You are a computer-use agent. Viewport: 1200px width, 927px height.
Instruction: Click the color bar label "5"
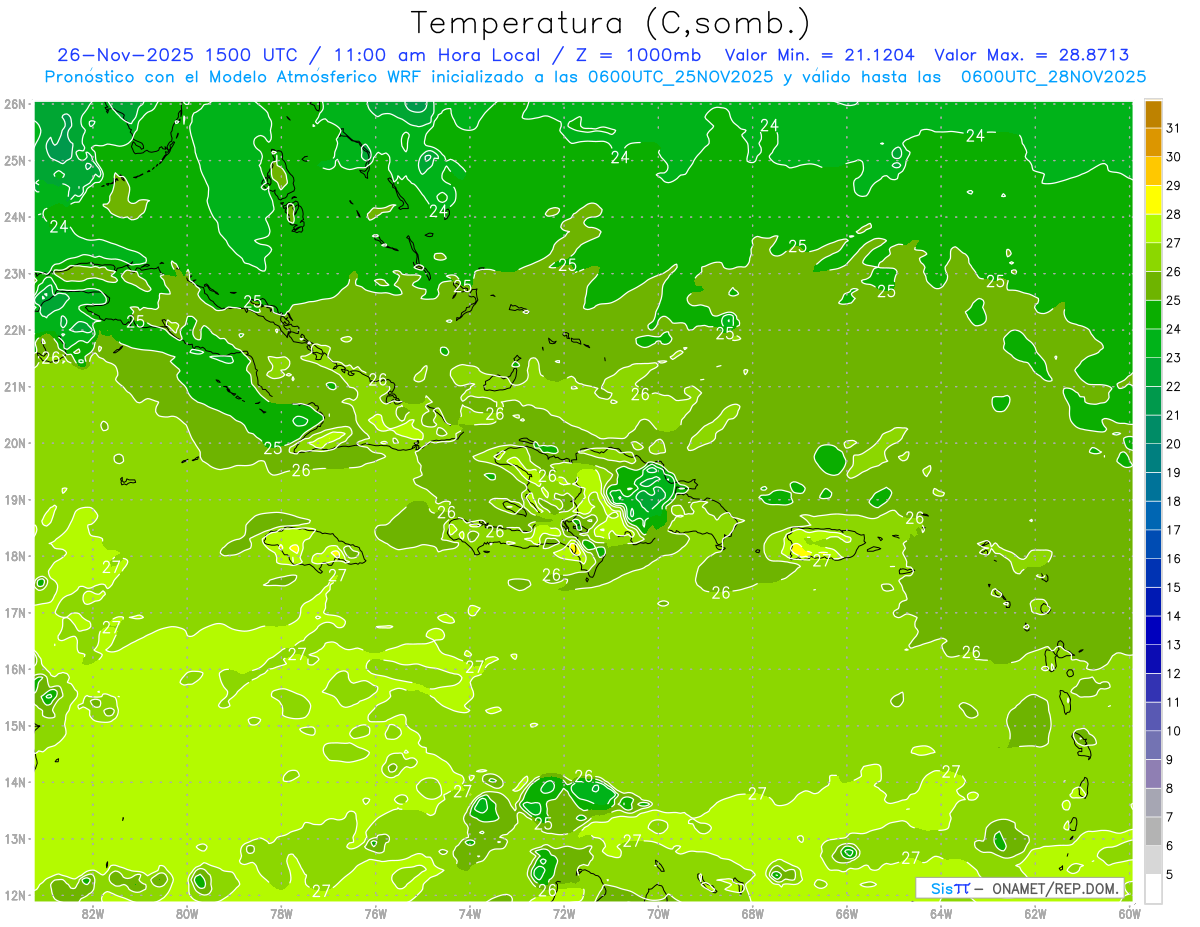click(x=1170, y=875)
